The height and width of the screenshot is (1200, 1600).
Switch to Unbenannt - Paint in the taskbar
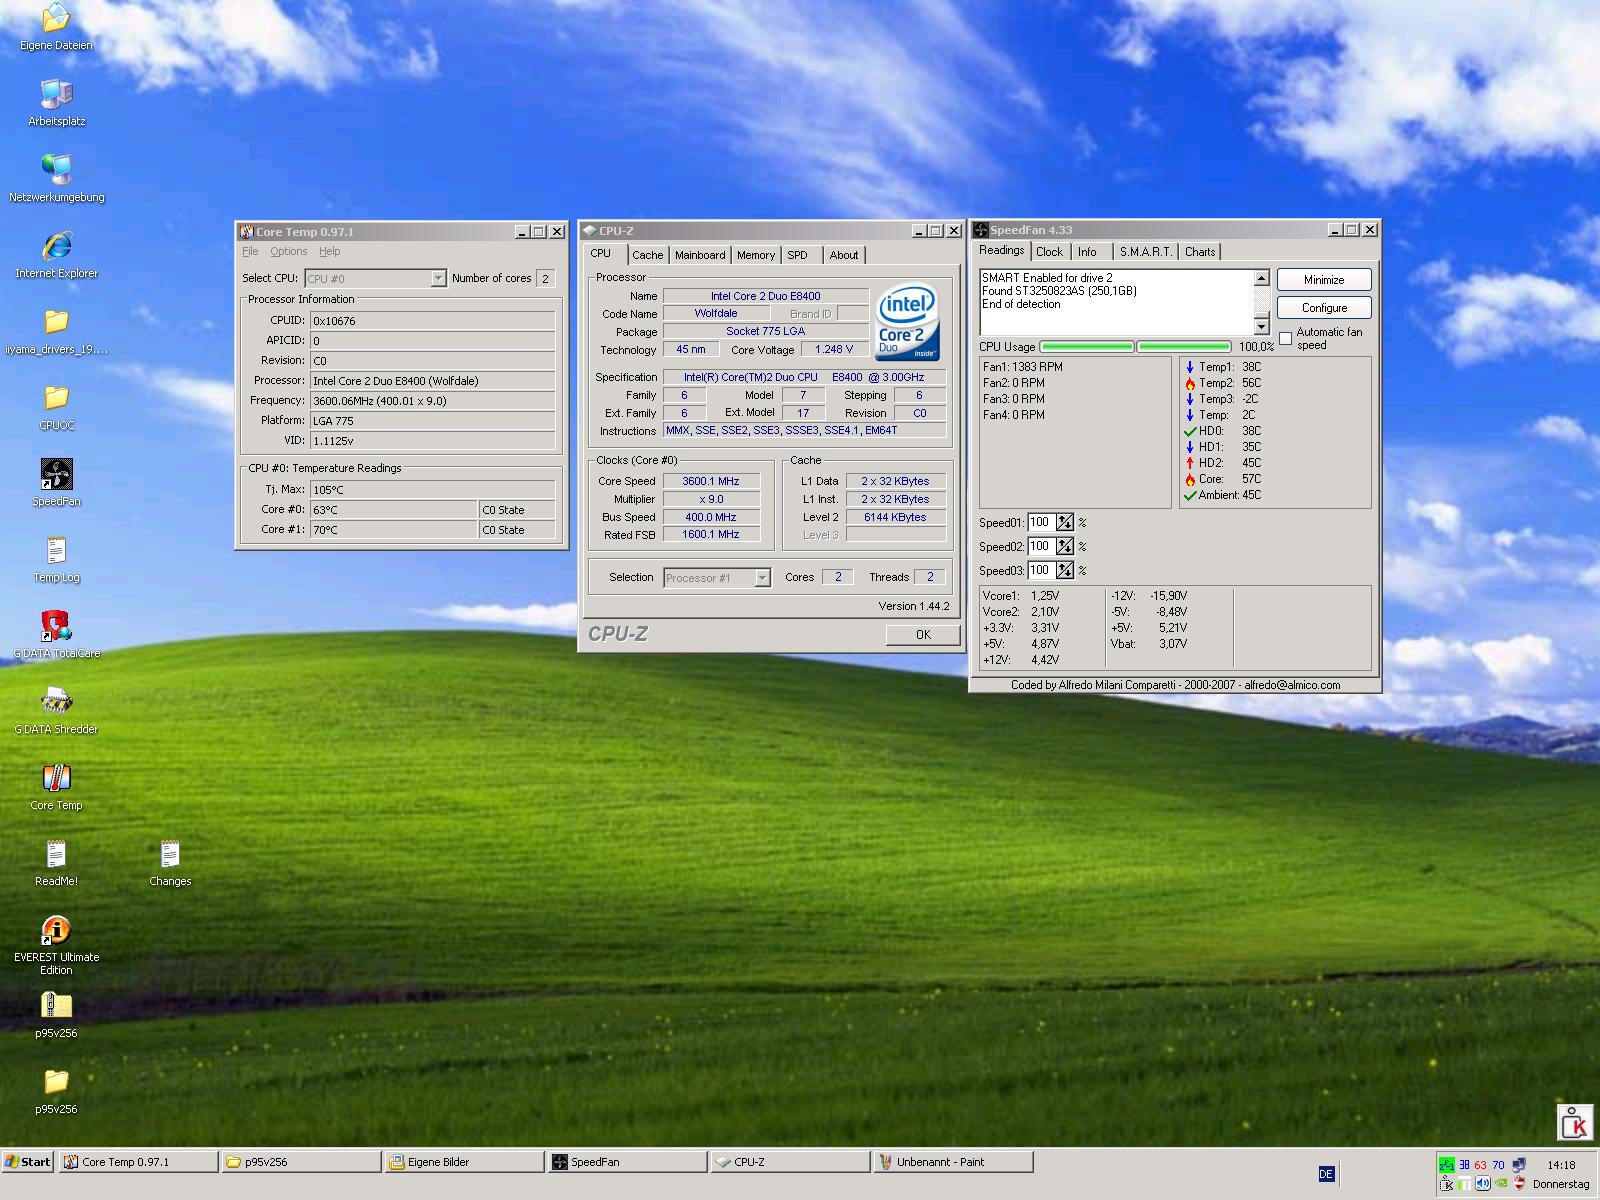[953, 1162]
